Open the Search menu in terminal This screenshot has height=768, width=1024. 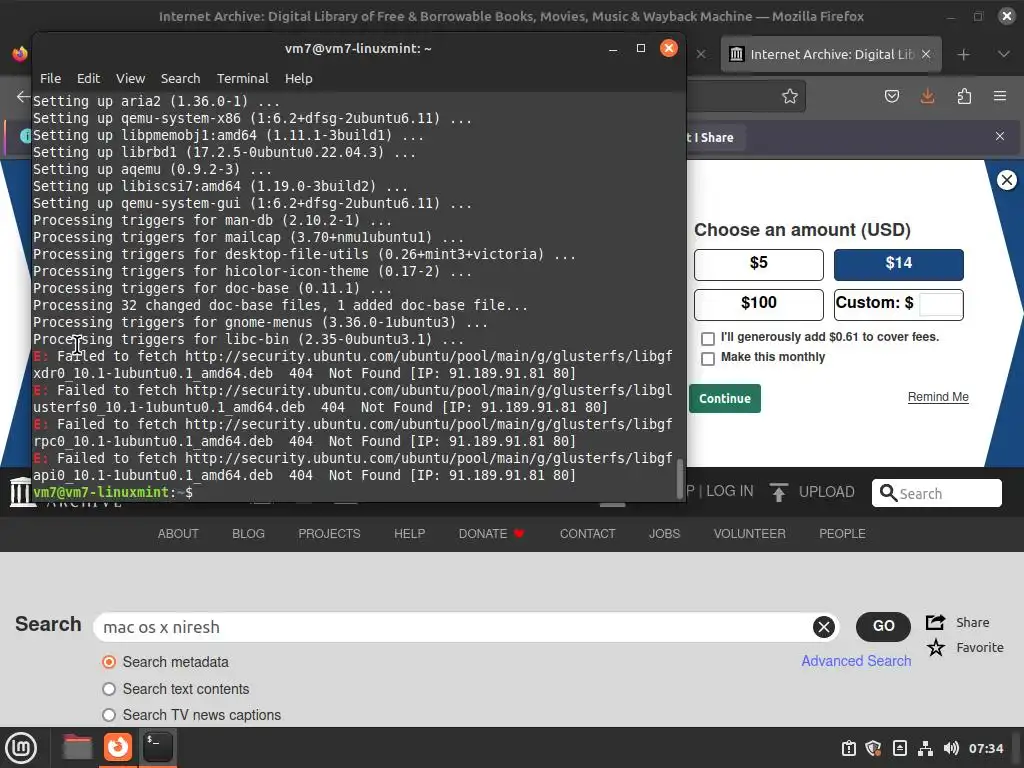[x=180, y=78]
